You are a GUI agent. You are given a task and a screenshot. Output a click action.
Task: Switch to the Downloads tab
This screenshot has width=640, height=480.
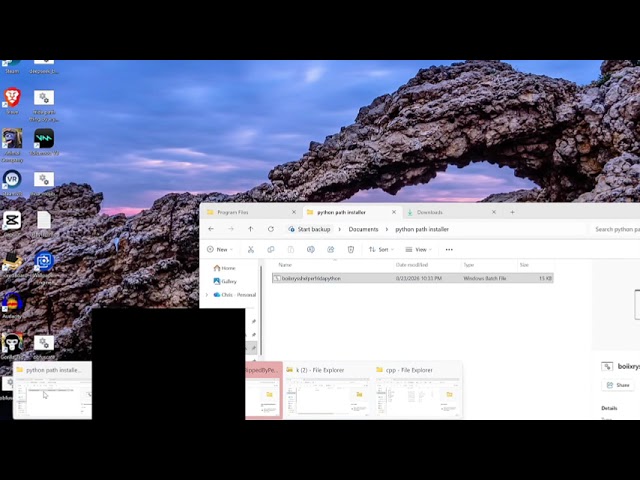point(451,212)
